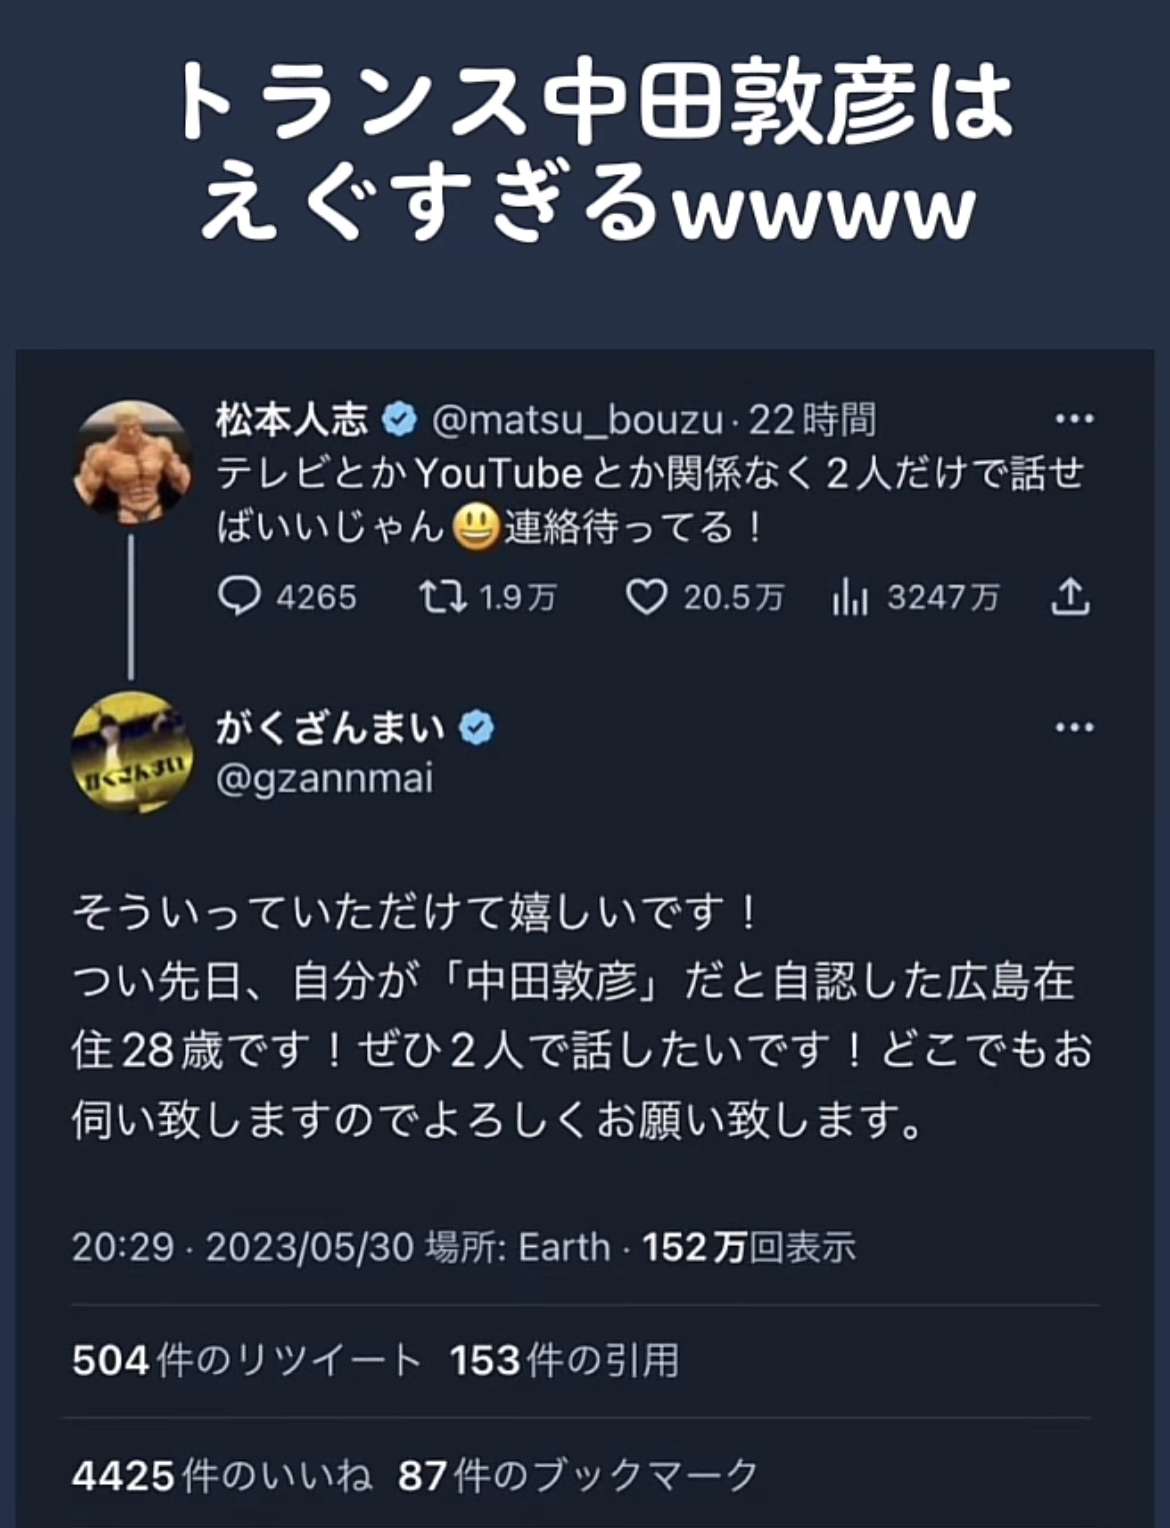
Task: Like the top tweet with heart icon
Action: pos(646,597)
